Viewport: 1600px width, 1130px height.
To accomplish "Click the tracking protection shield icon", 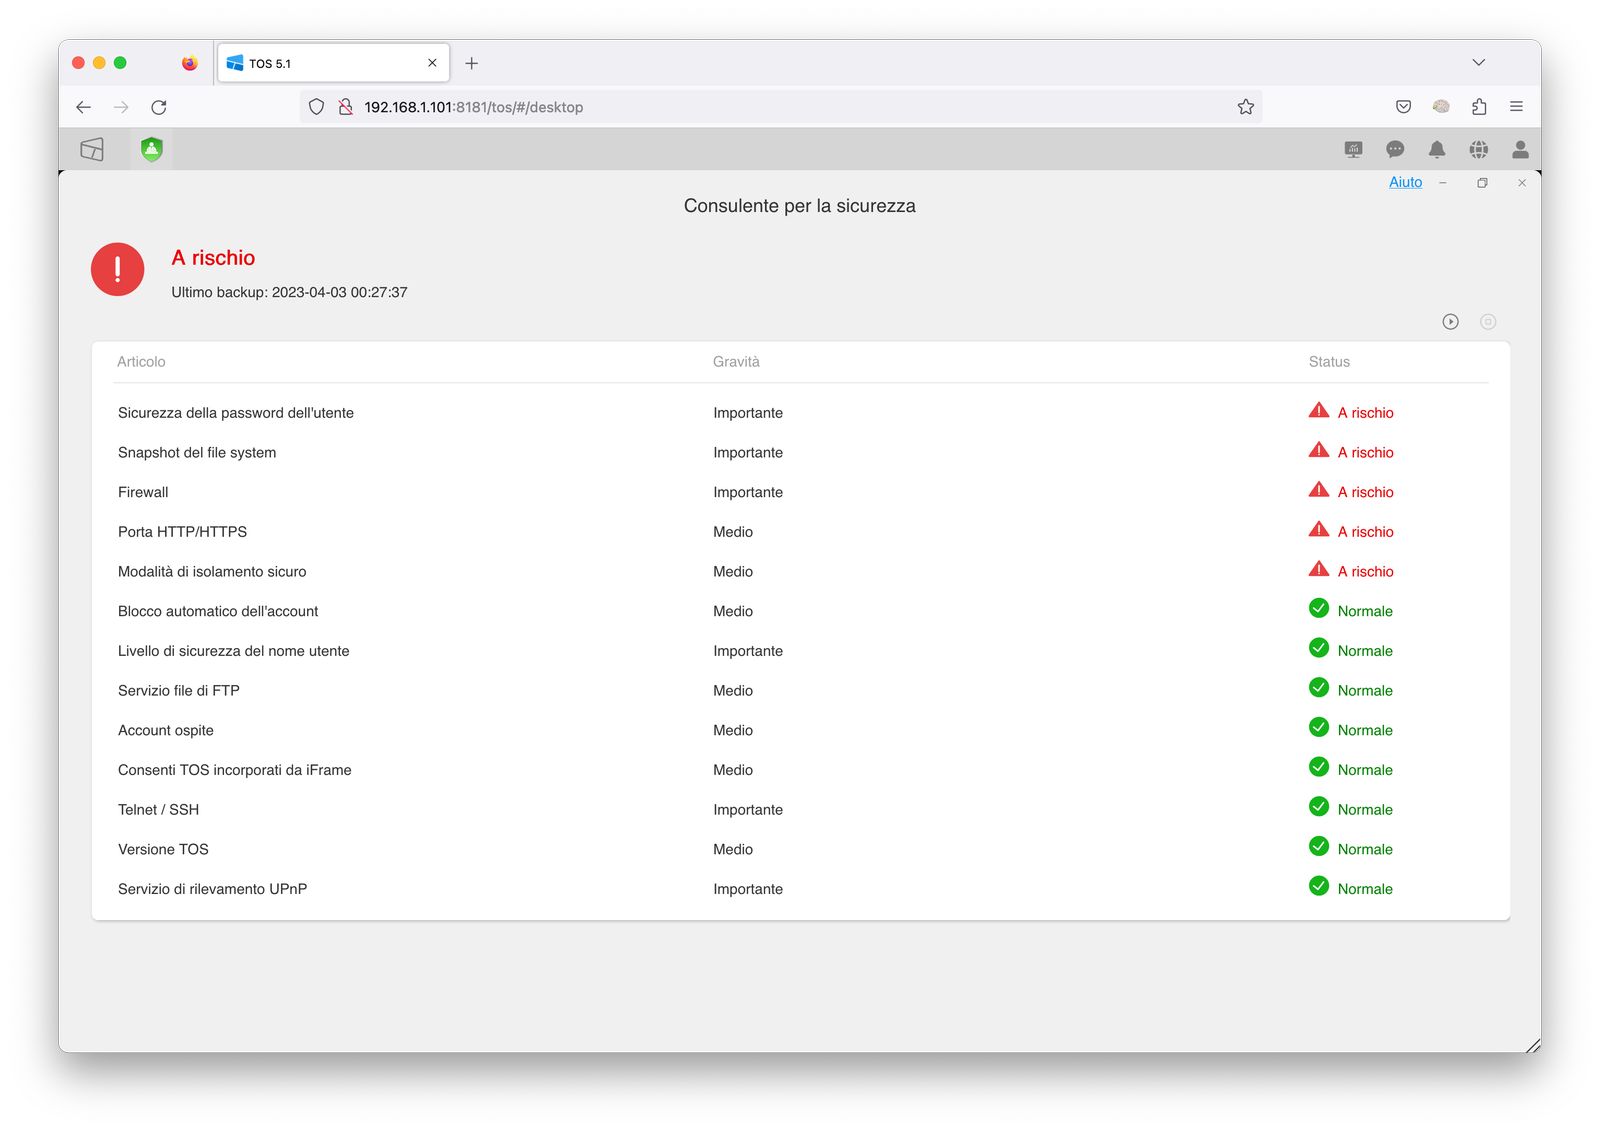I will [x=316, y=107].
